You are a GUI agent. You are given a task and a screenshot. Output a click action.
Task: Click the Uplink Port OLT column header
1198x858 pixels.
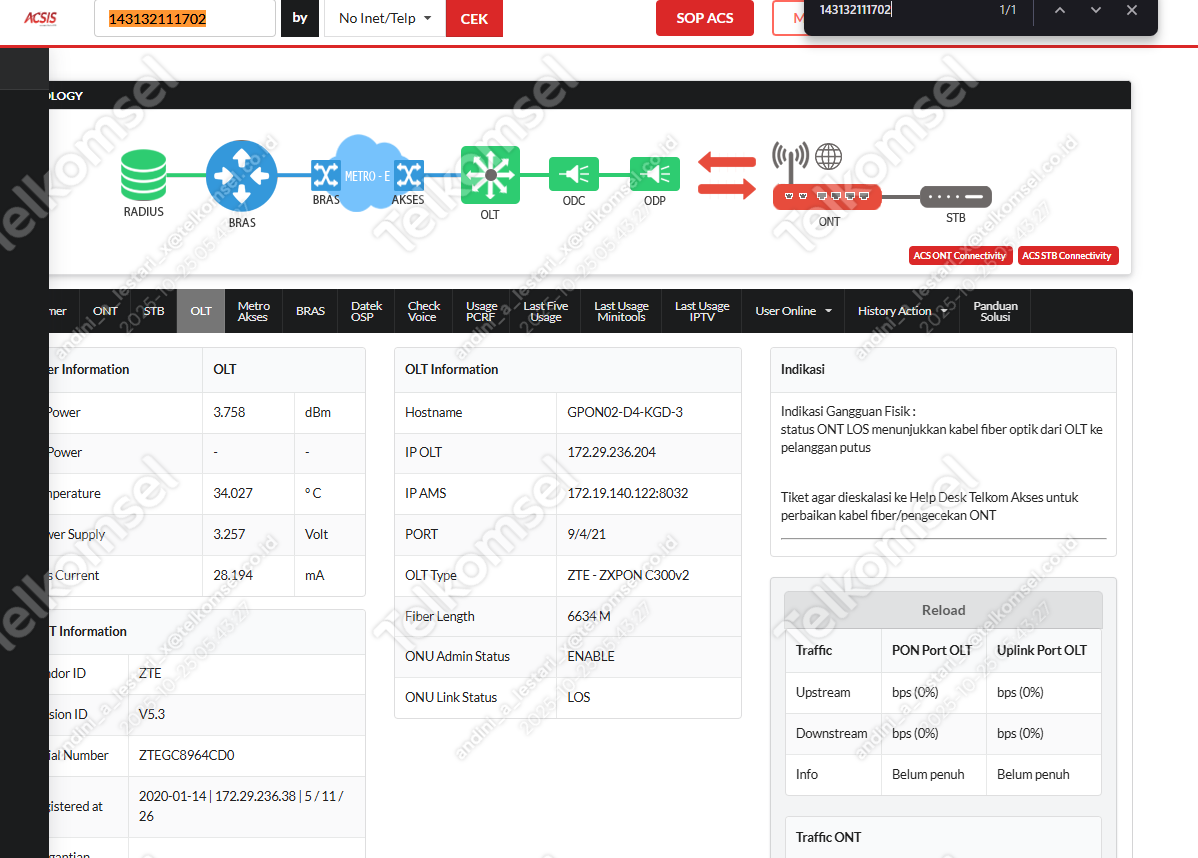(1041, 650)
